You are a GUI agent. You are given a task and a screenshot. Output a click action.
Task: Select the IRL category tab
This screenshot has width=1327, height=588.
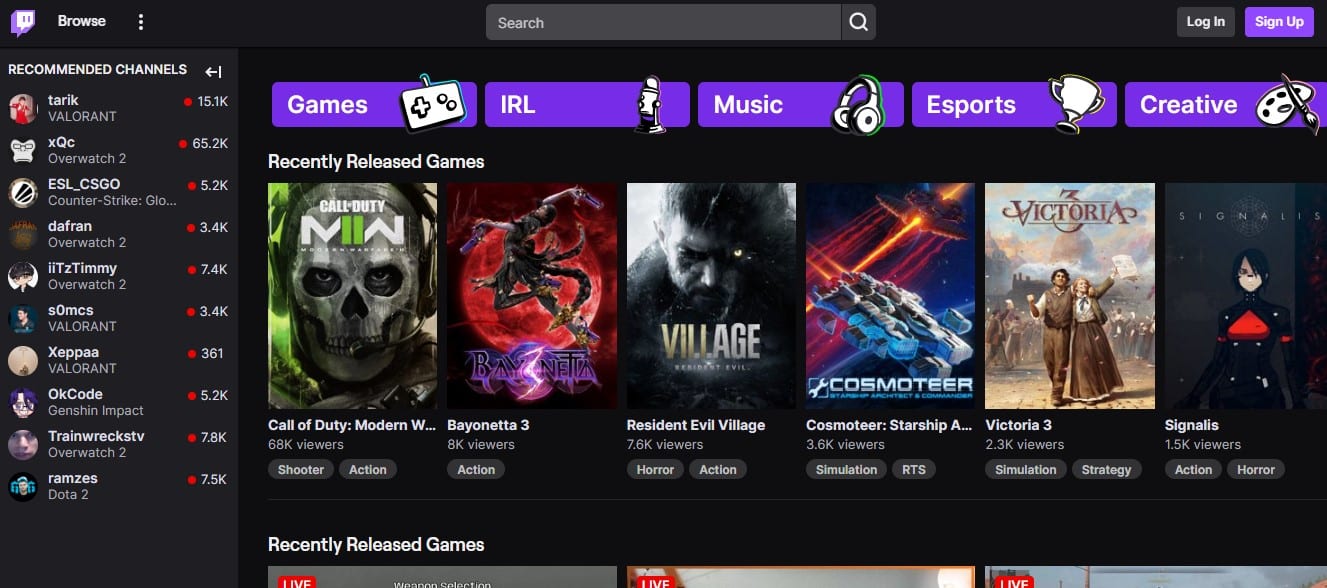(587, 104)
